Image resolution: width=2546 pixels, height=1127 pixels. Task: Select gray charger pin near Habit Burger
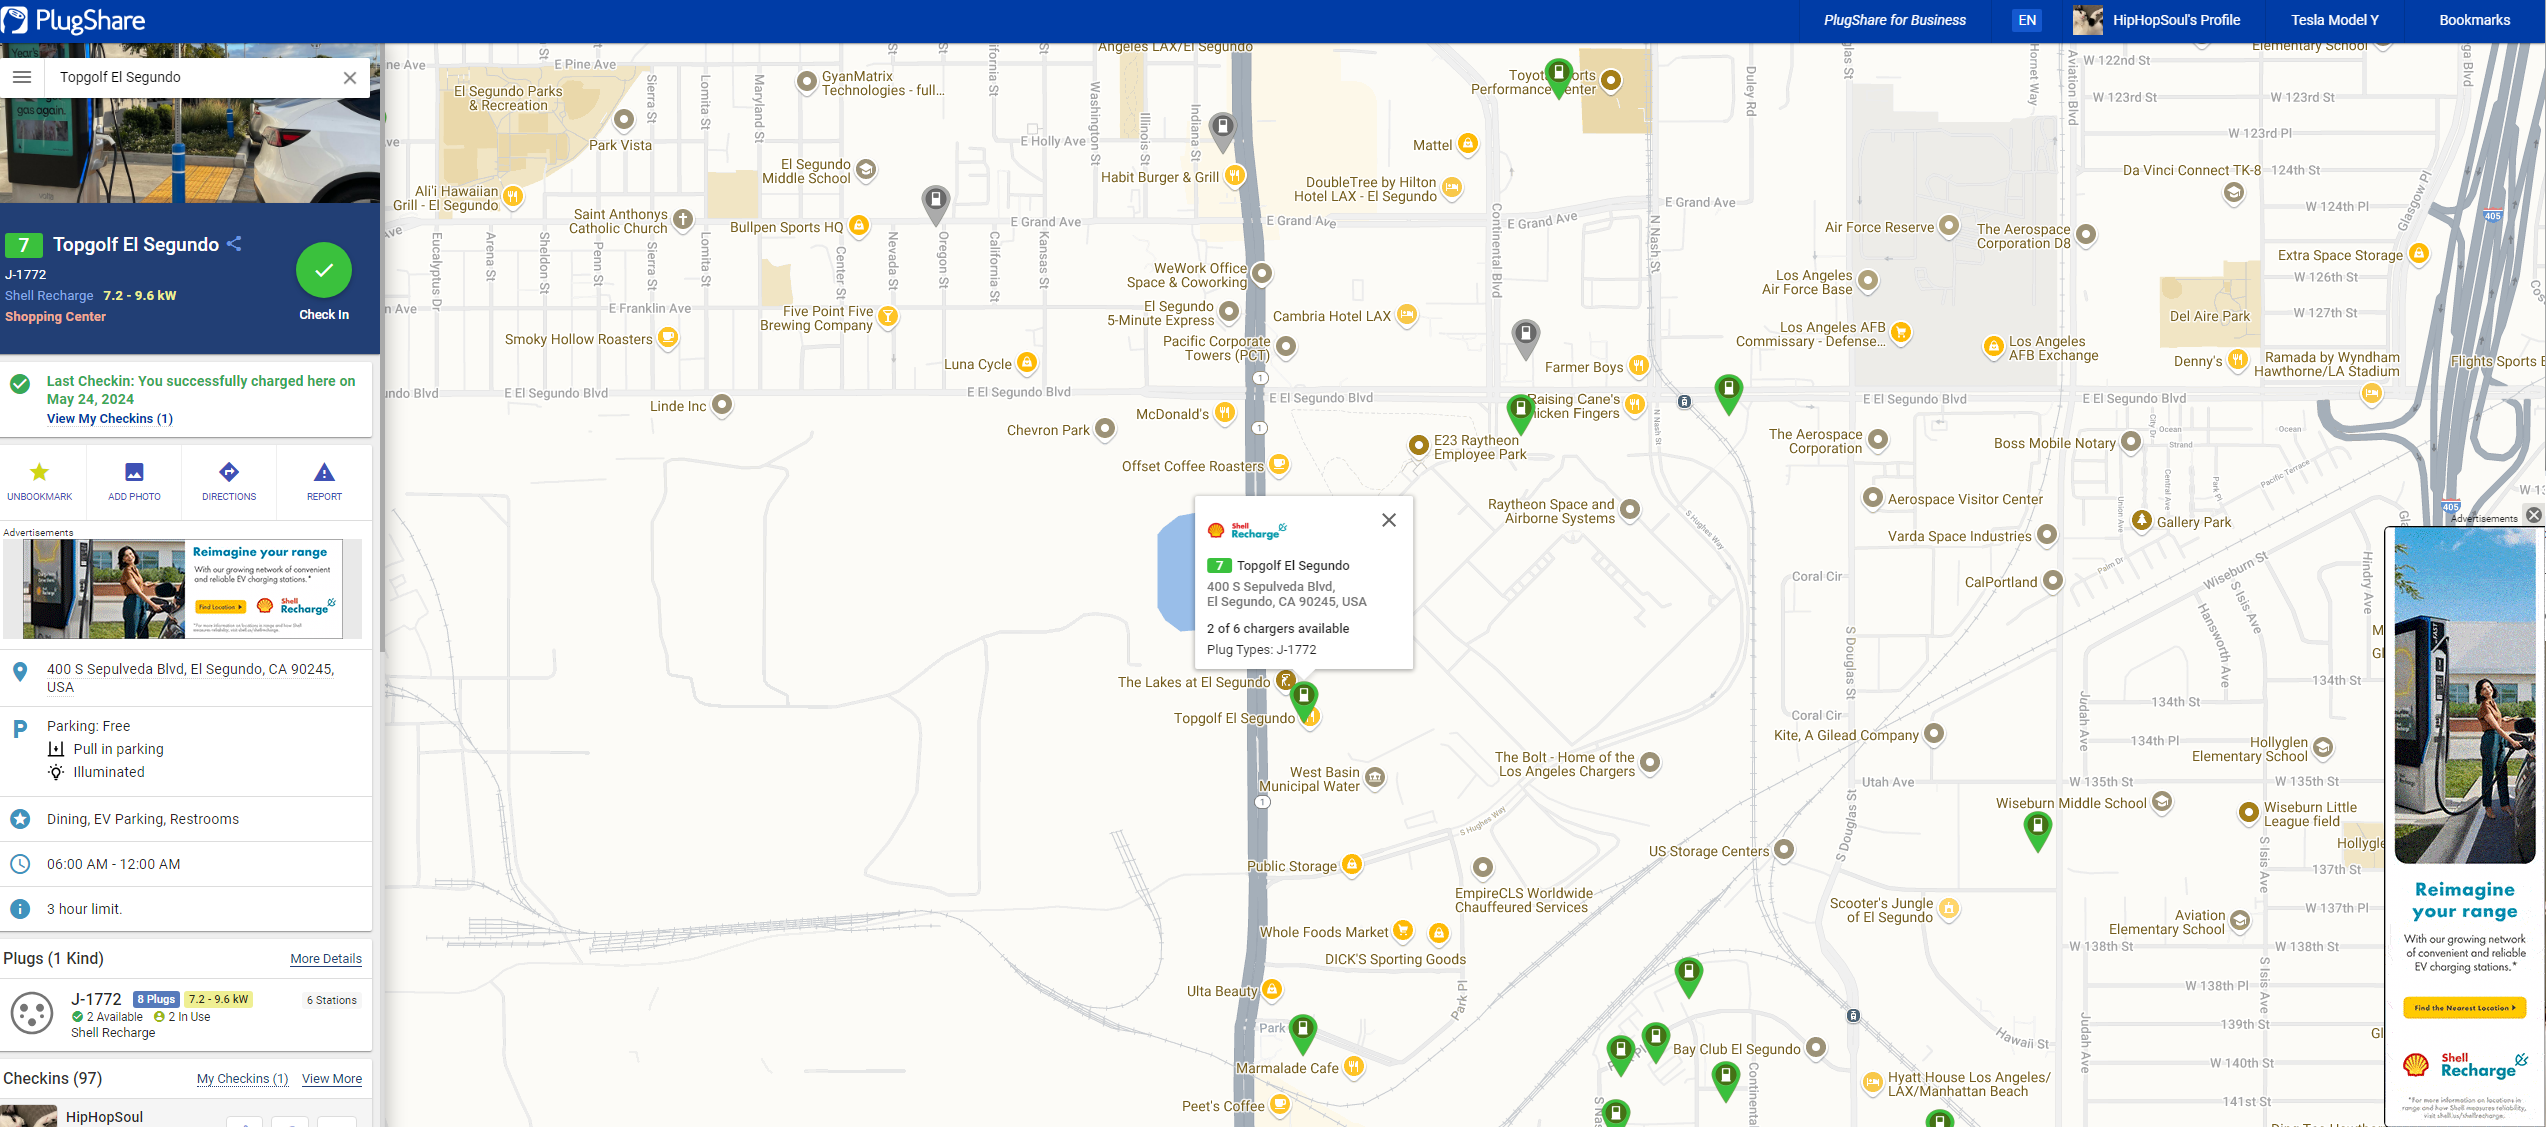click(1222, 130)
